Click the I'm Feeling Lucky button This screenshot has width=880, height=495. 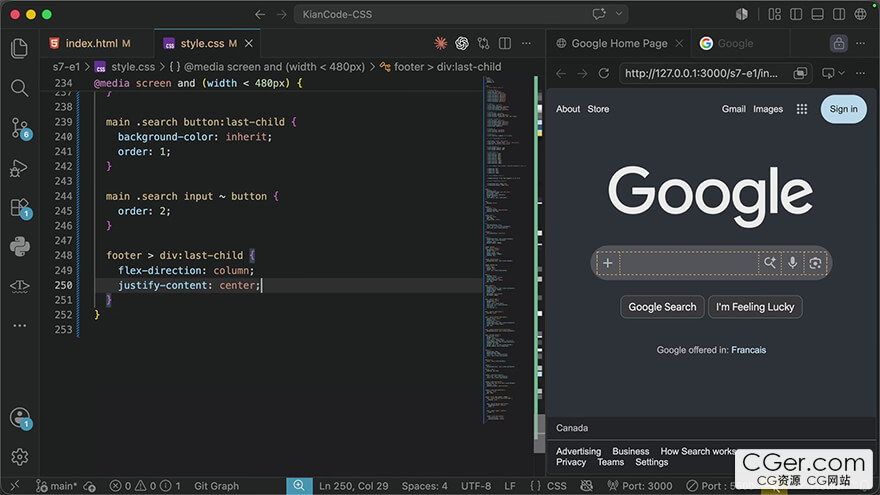[755, 307]
